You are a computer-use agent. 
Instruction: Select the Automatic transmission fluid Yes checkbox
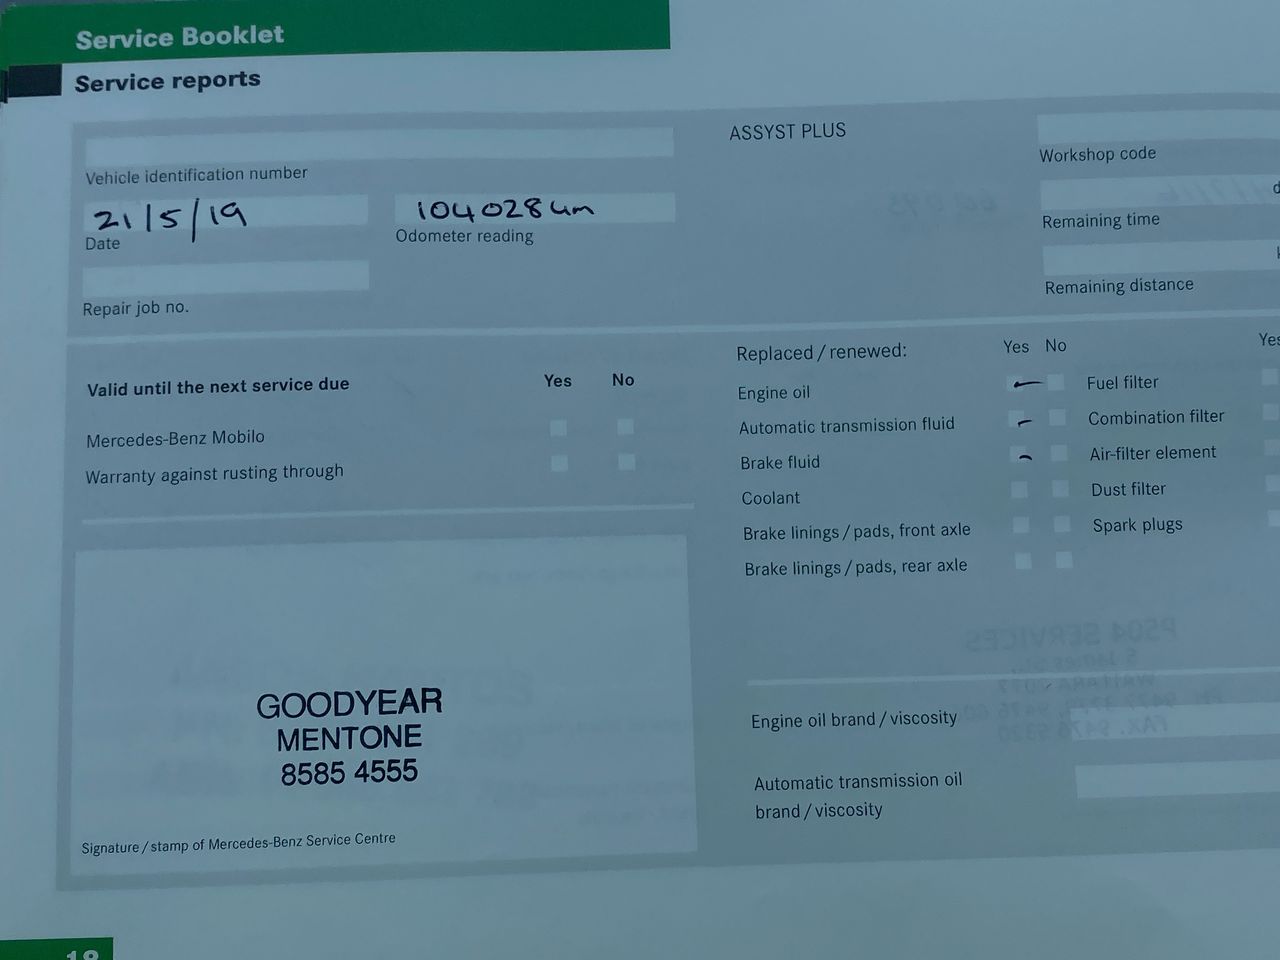1019,420
